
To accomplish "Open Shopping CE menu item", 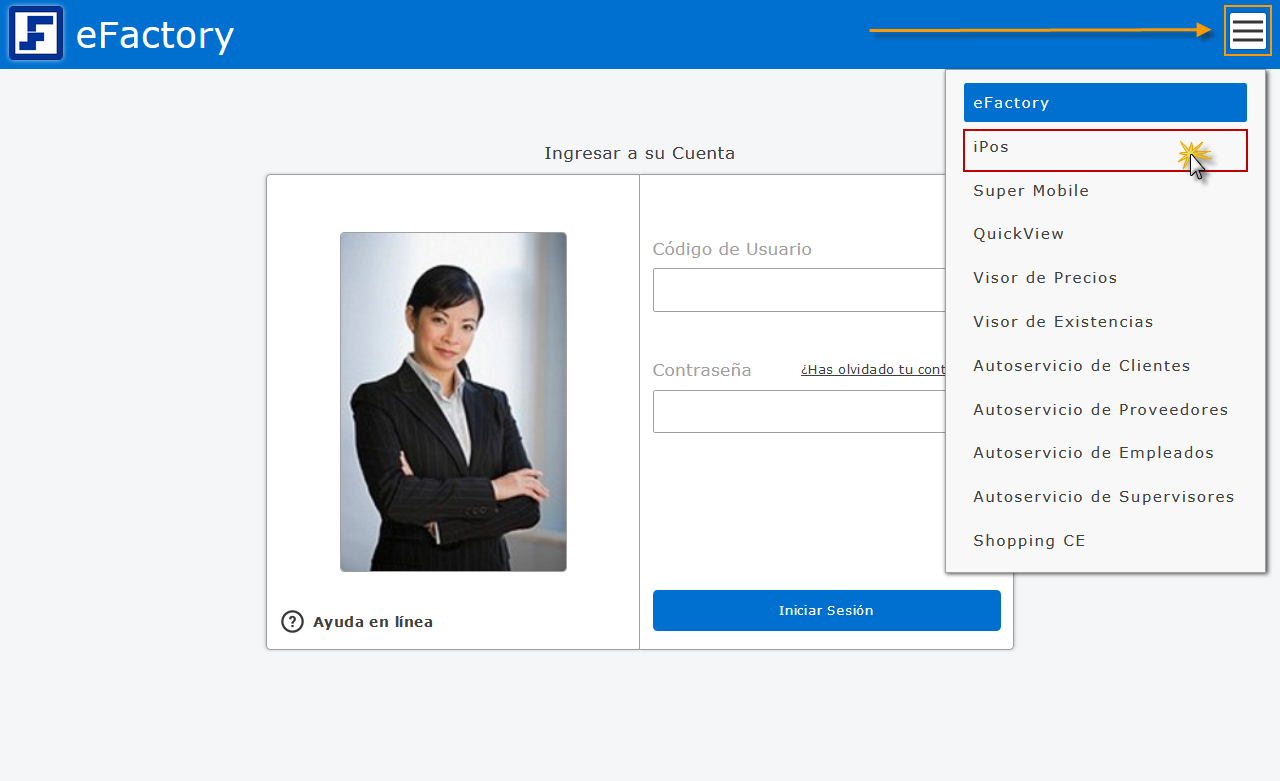I will 1029,541.
